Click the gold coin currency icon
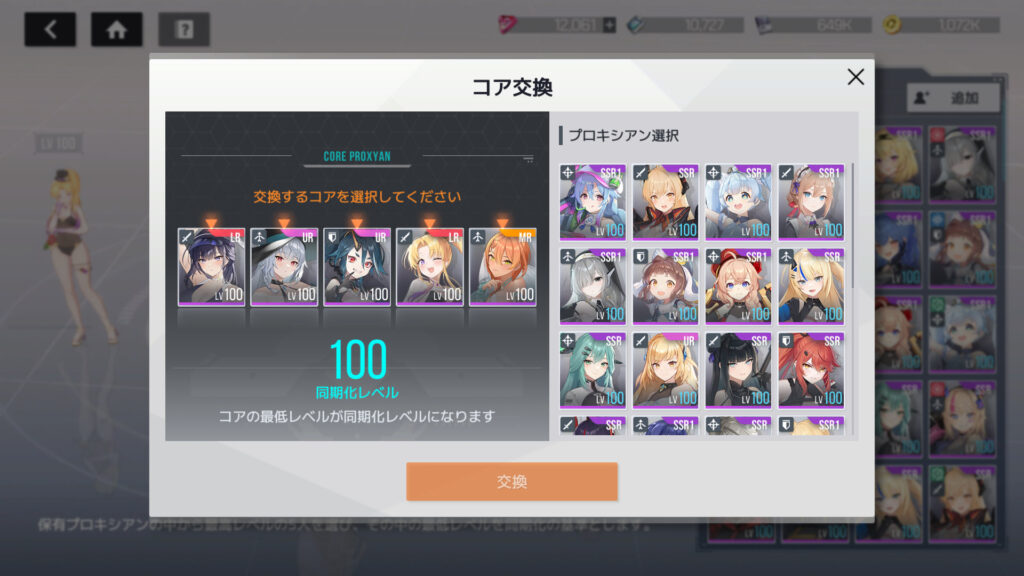Screen dimensions: 1024x576 (x=892, y=25)
